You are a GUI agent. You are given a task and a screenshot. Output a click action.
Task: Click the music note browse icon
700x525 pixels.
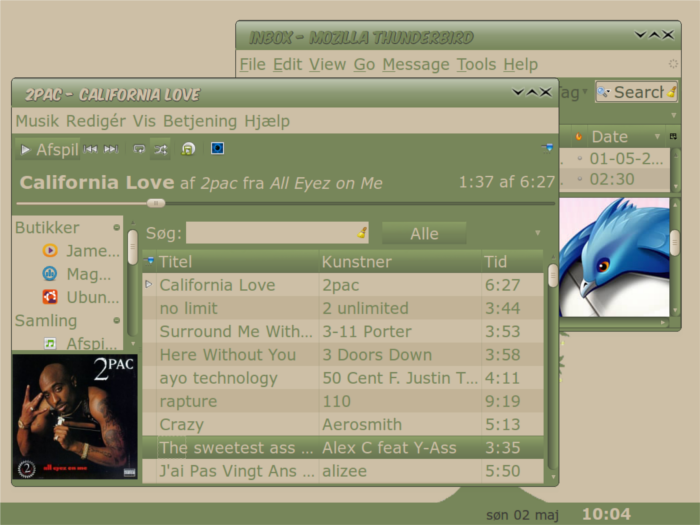[x=188, y=149]
